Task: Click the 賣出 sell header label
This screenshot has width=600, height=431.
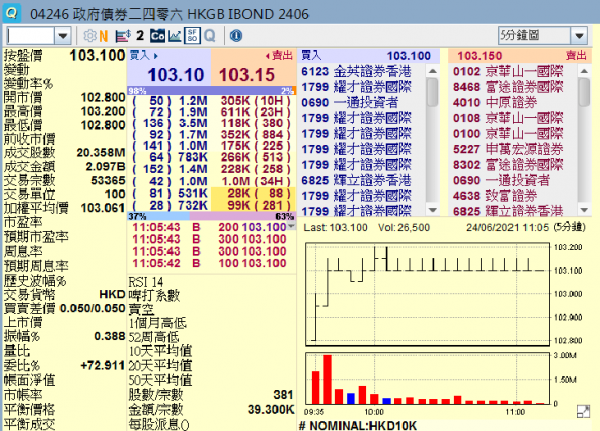Action: click(283, 55)
